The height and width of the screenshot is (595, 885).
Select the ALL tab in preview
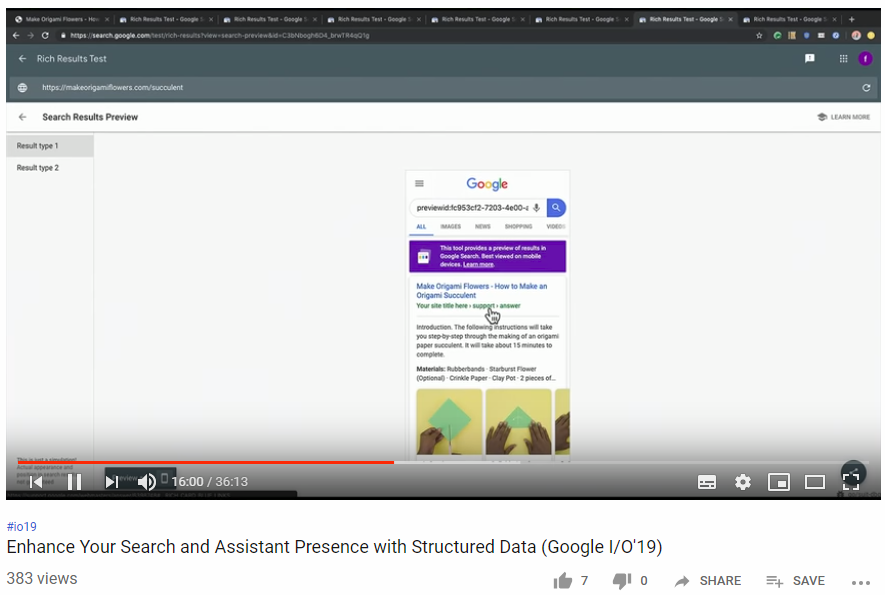[421, 226]
